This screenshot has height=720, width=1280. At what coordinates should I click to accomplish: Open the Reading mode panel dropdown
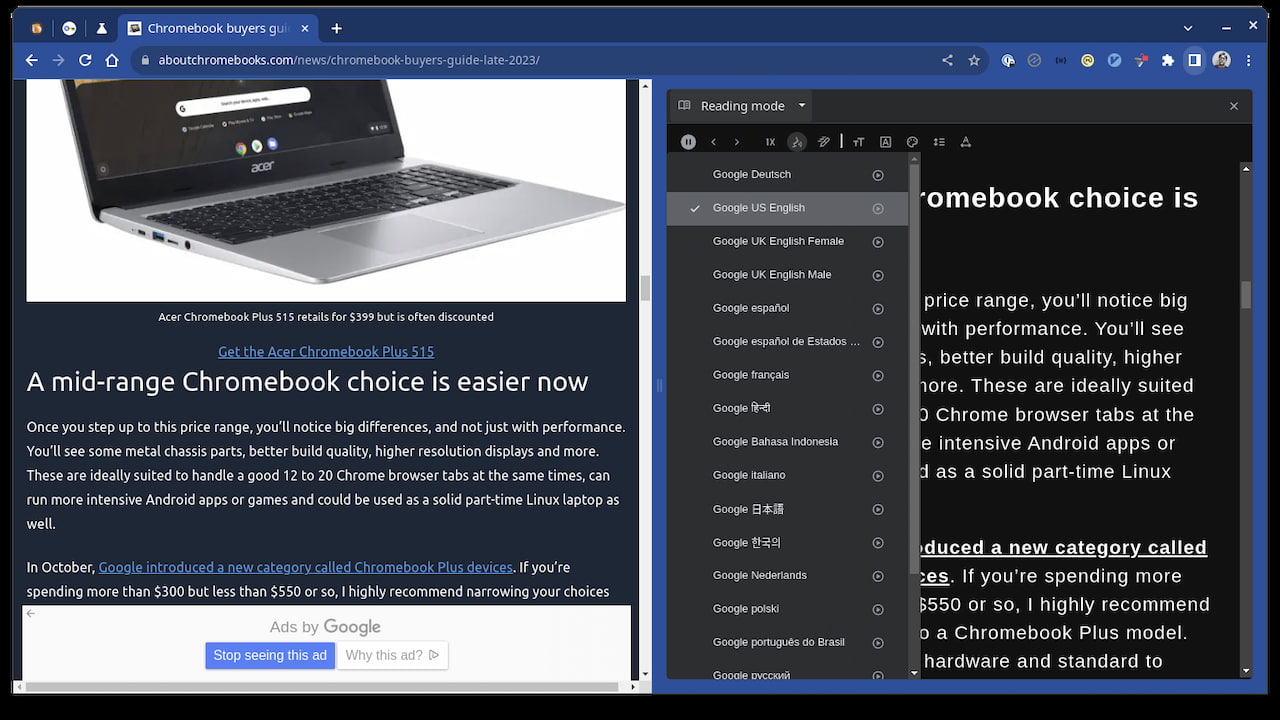click(801, 105)
